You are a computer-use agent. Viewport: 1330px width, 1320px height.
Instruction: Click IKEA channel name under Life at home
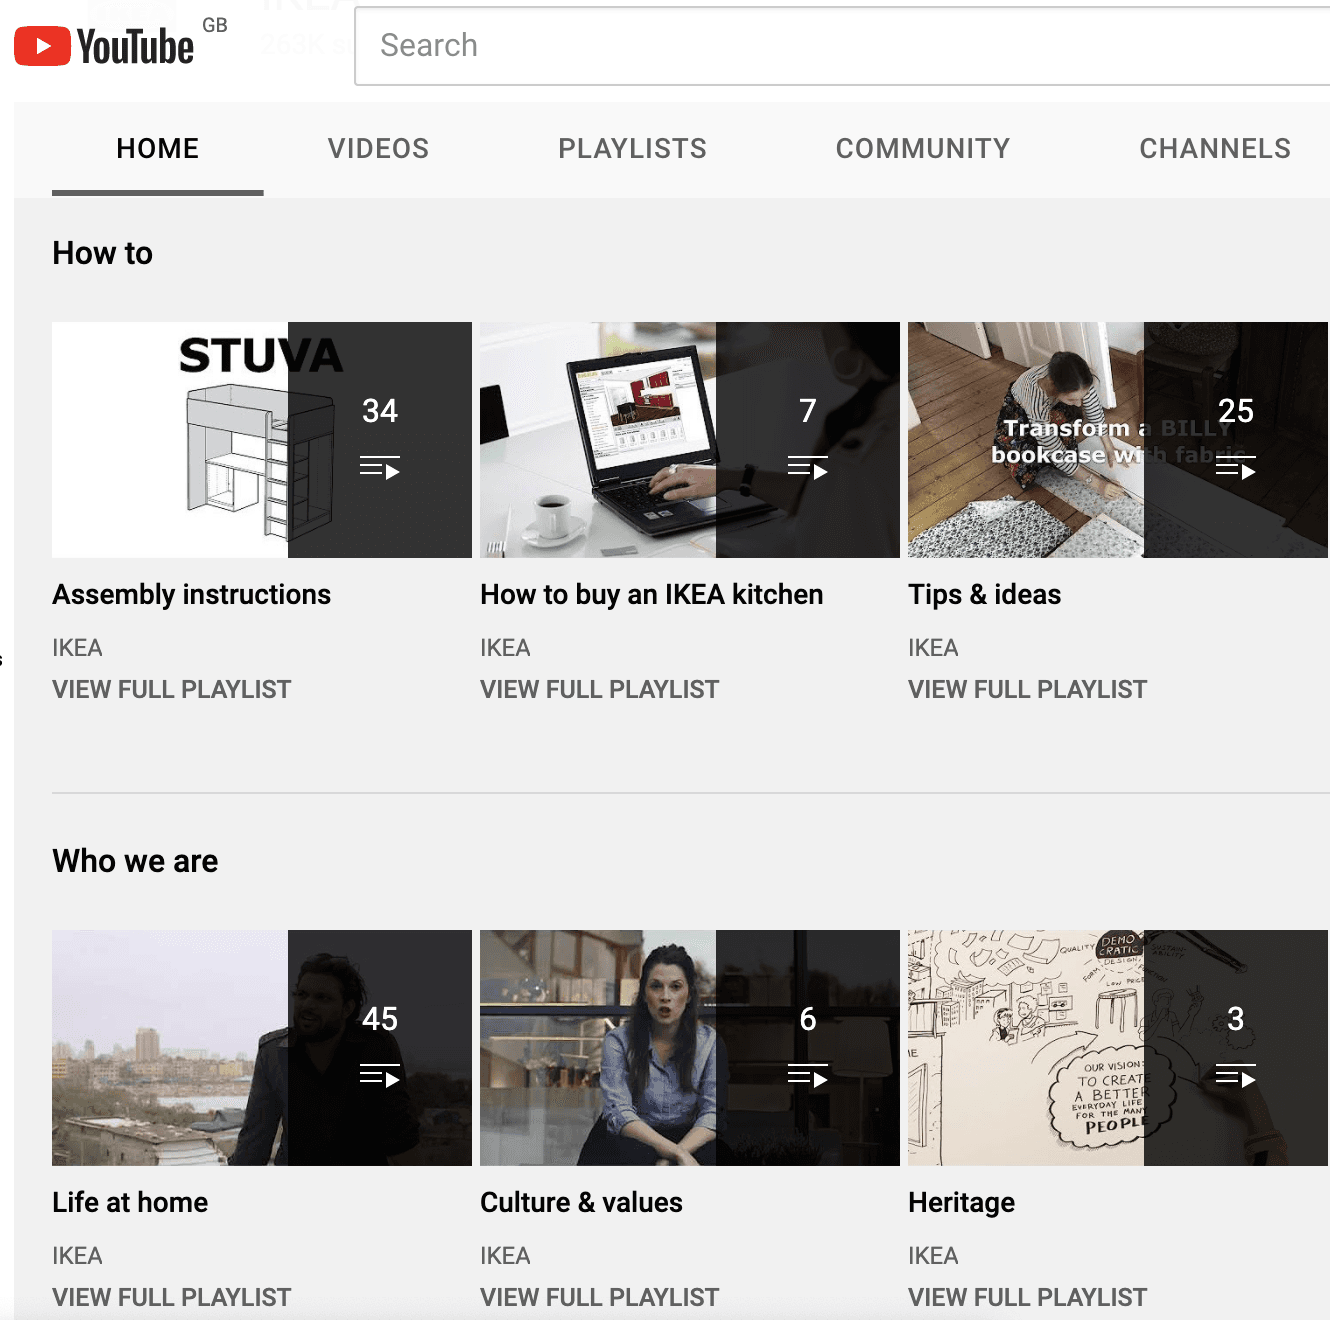tap(77, 1256)
